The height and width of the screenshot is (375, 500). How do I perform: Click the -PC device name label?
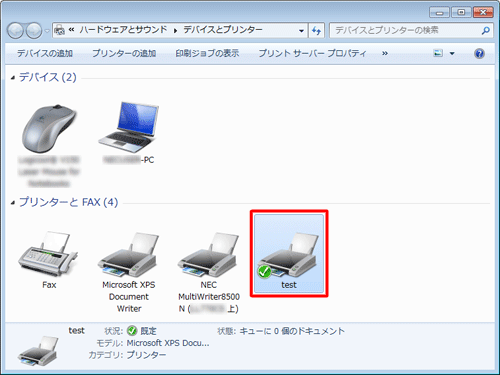pyautogui.click(x=129, y=160)
